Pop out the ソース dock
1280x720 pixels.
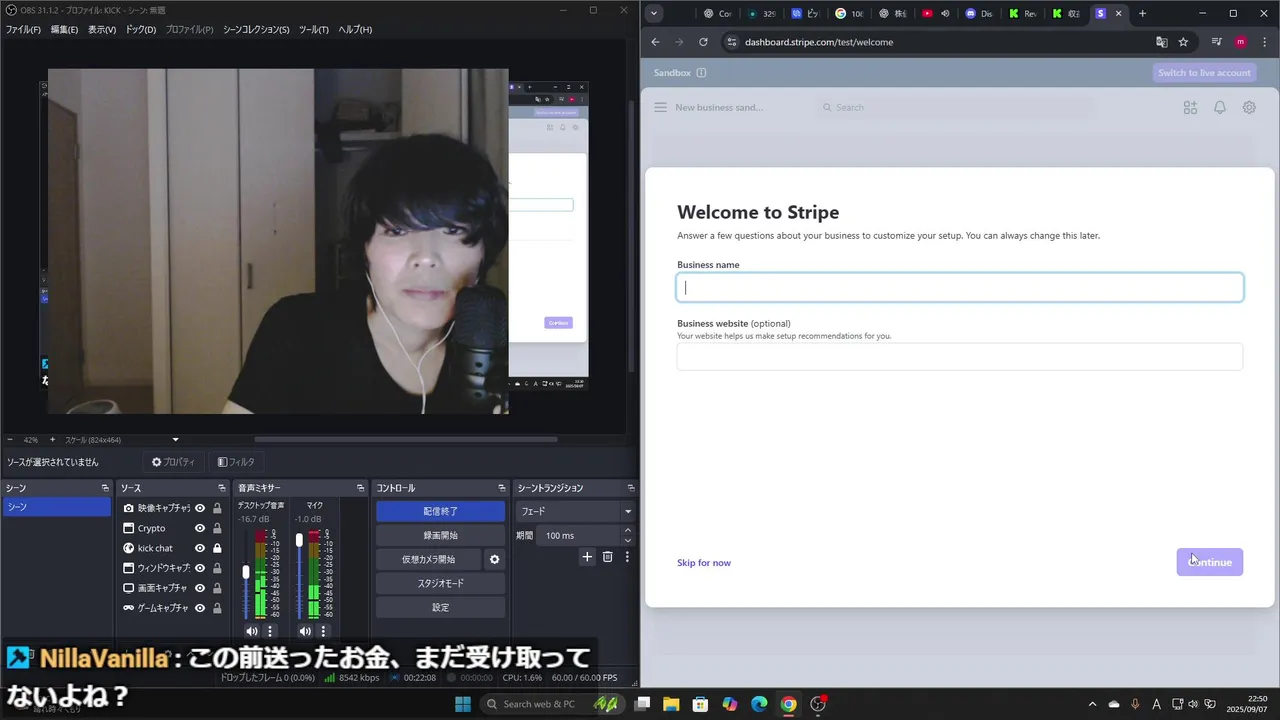tap(224, 488)
